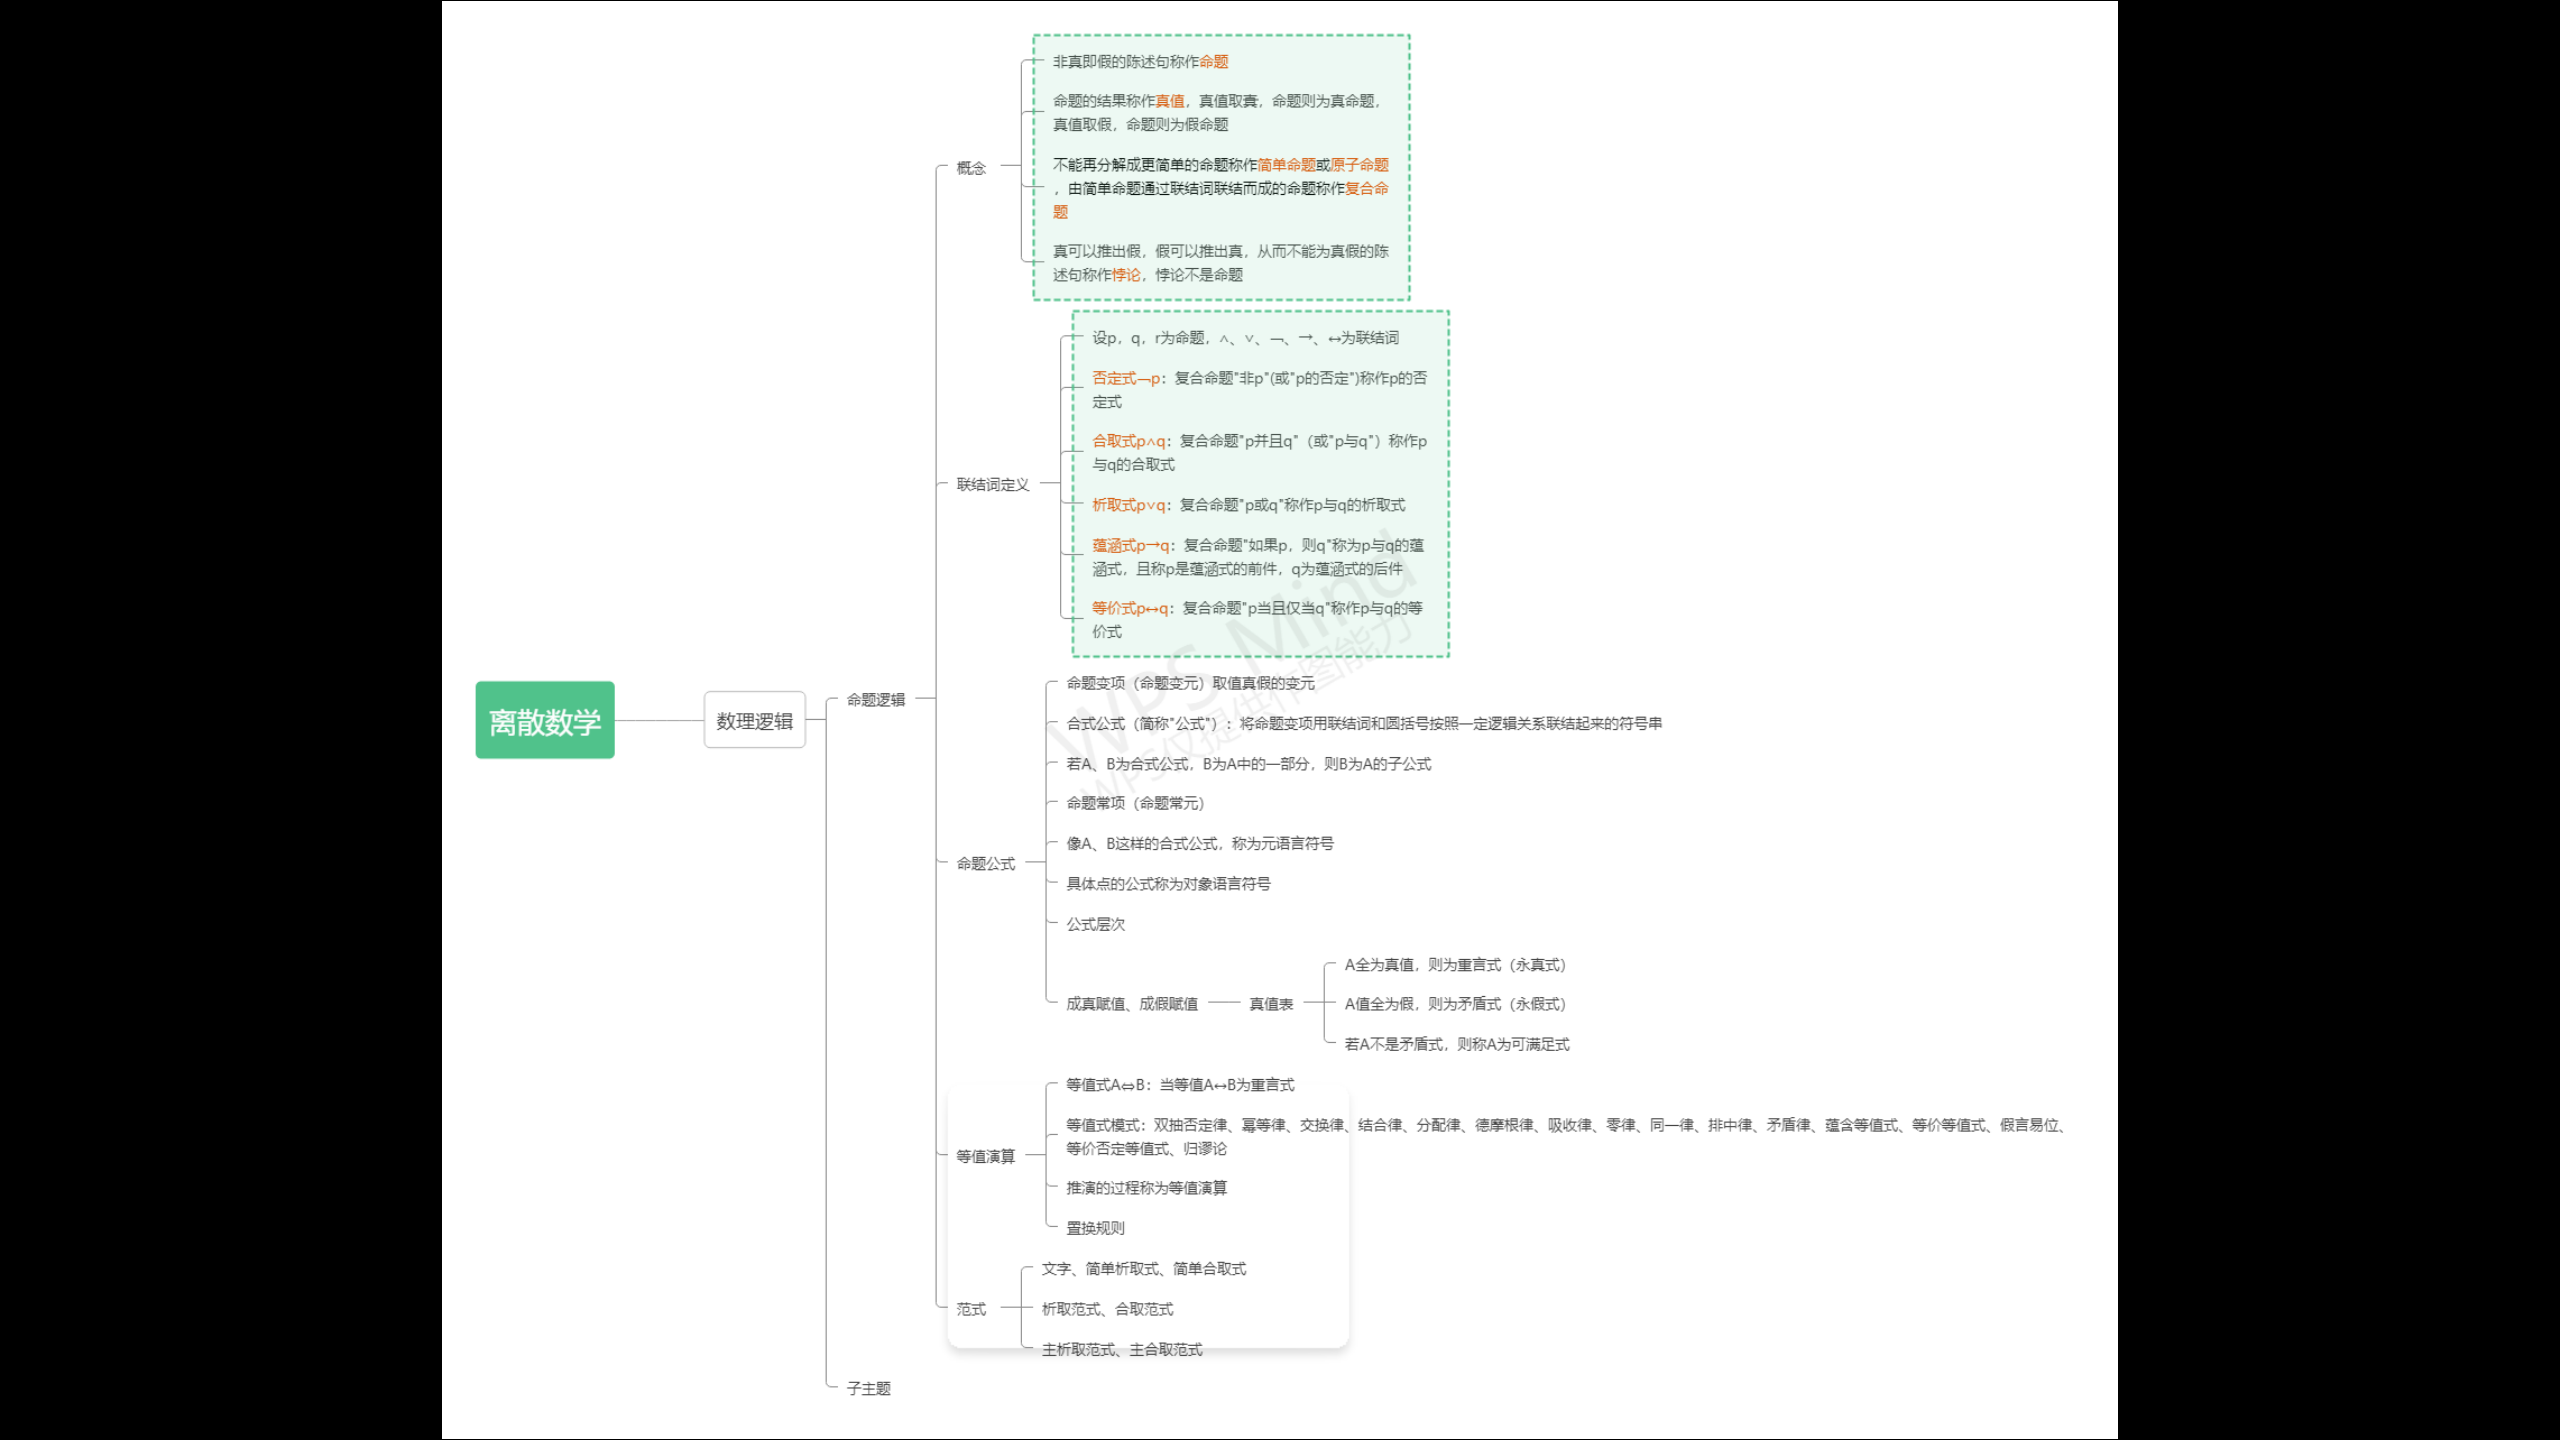Select the 离散数学 root node
This screenshot has width=2560, height=1440.
click(x=544, y=720)
